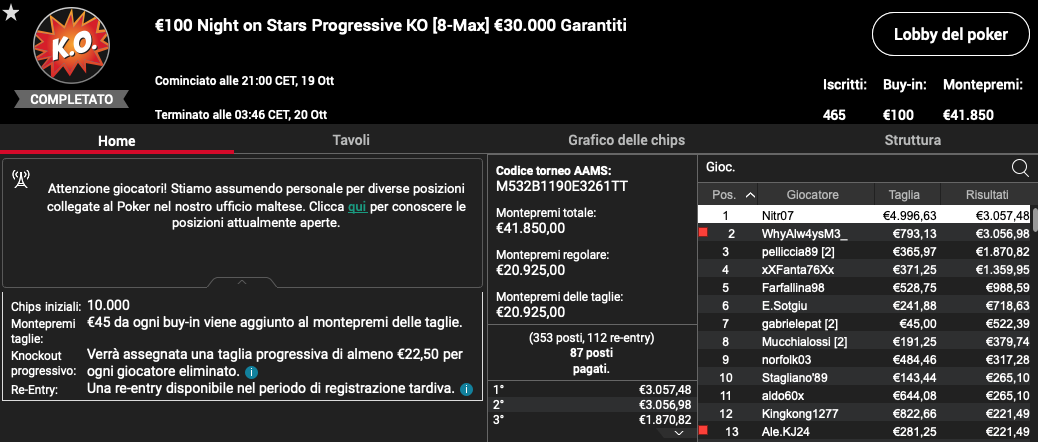Screen dimensions: 1038x442
Task: Click the info icon beside Re-Entry text
Action: [466, 389]
